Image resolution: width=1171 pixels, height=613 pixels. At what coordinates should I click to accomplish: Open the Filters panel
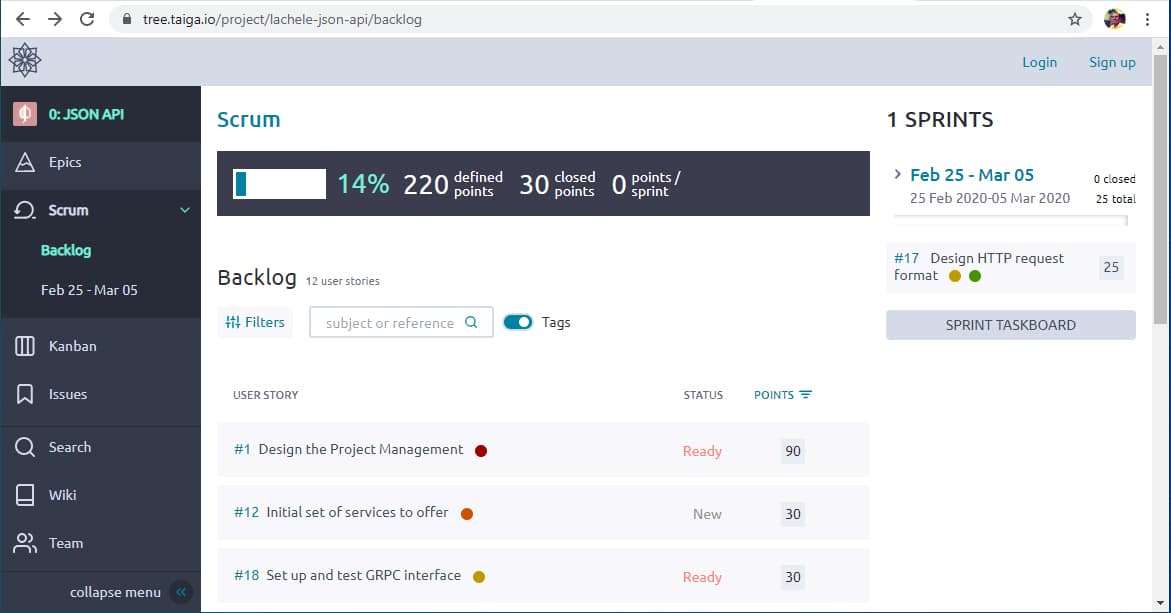pos(255,322)
